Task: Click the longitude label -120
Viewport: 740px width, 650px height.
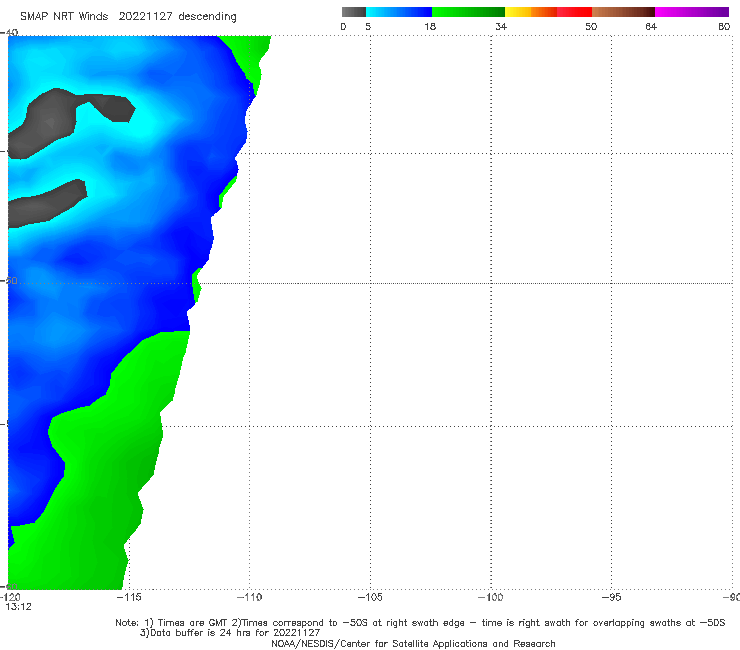Action: [x=10, y=597]
